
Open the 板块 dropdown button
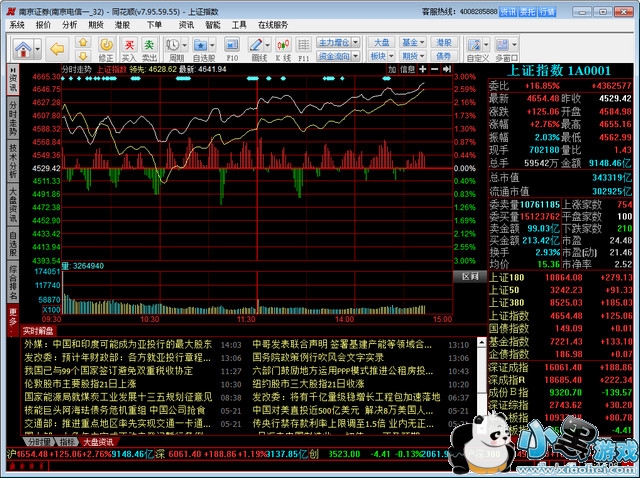(x=382, y=56)
